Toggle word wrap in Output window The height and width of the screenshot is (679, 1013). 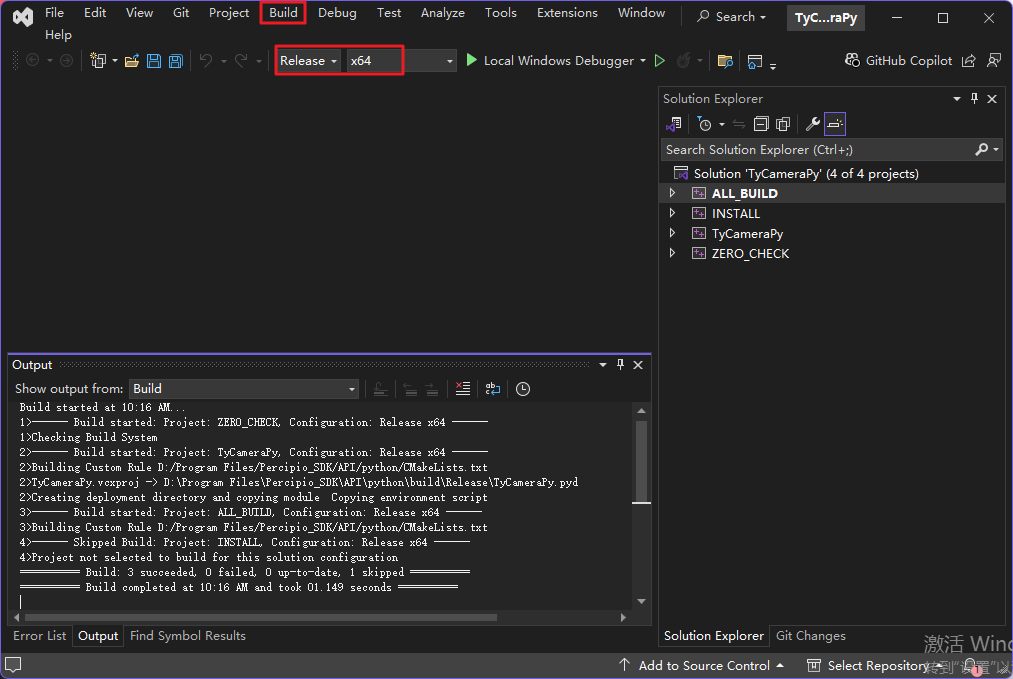[492, 389]
